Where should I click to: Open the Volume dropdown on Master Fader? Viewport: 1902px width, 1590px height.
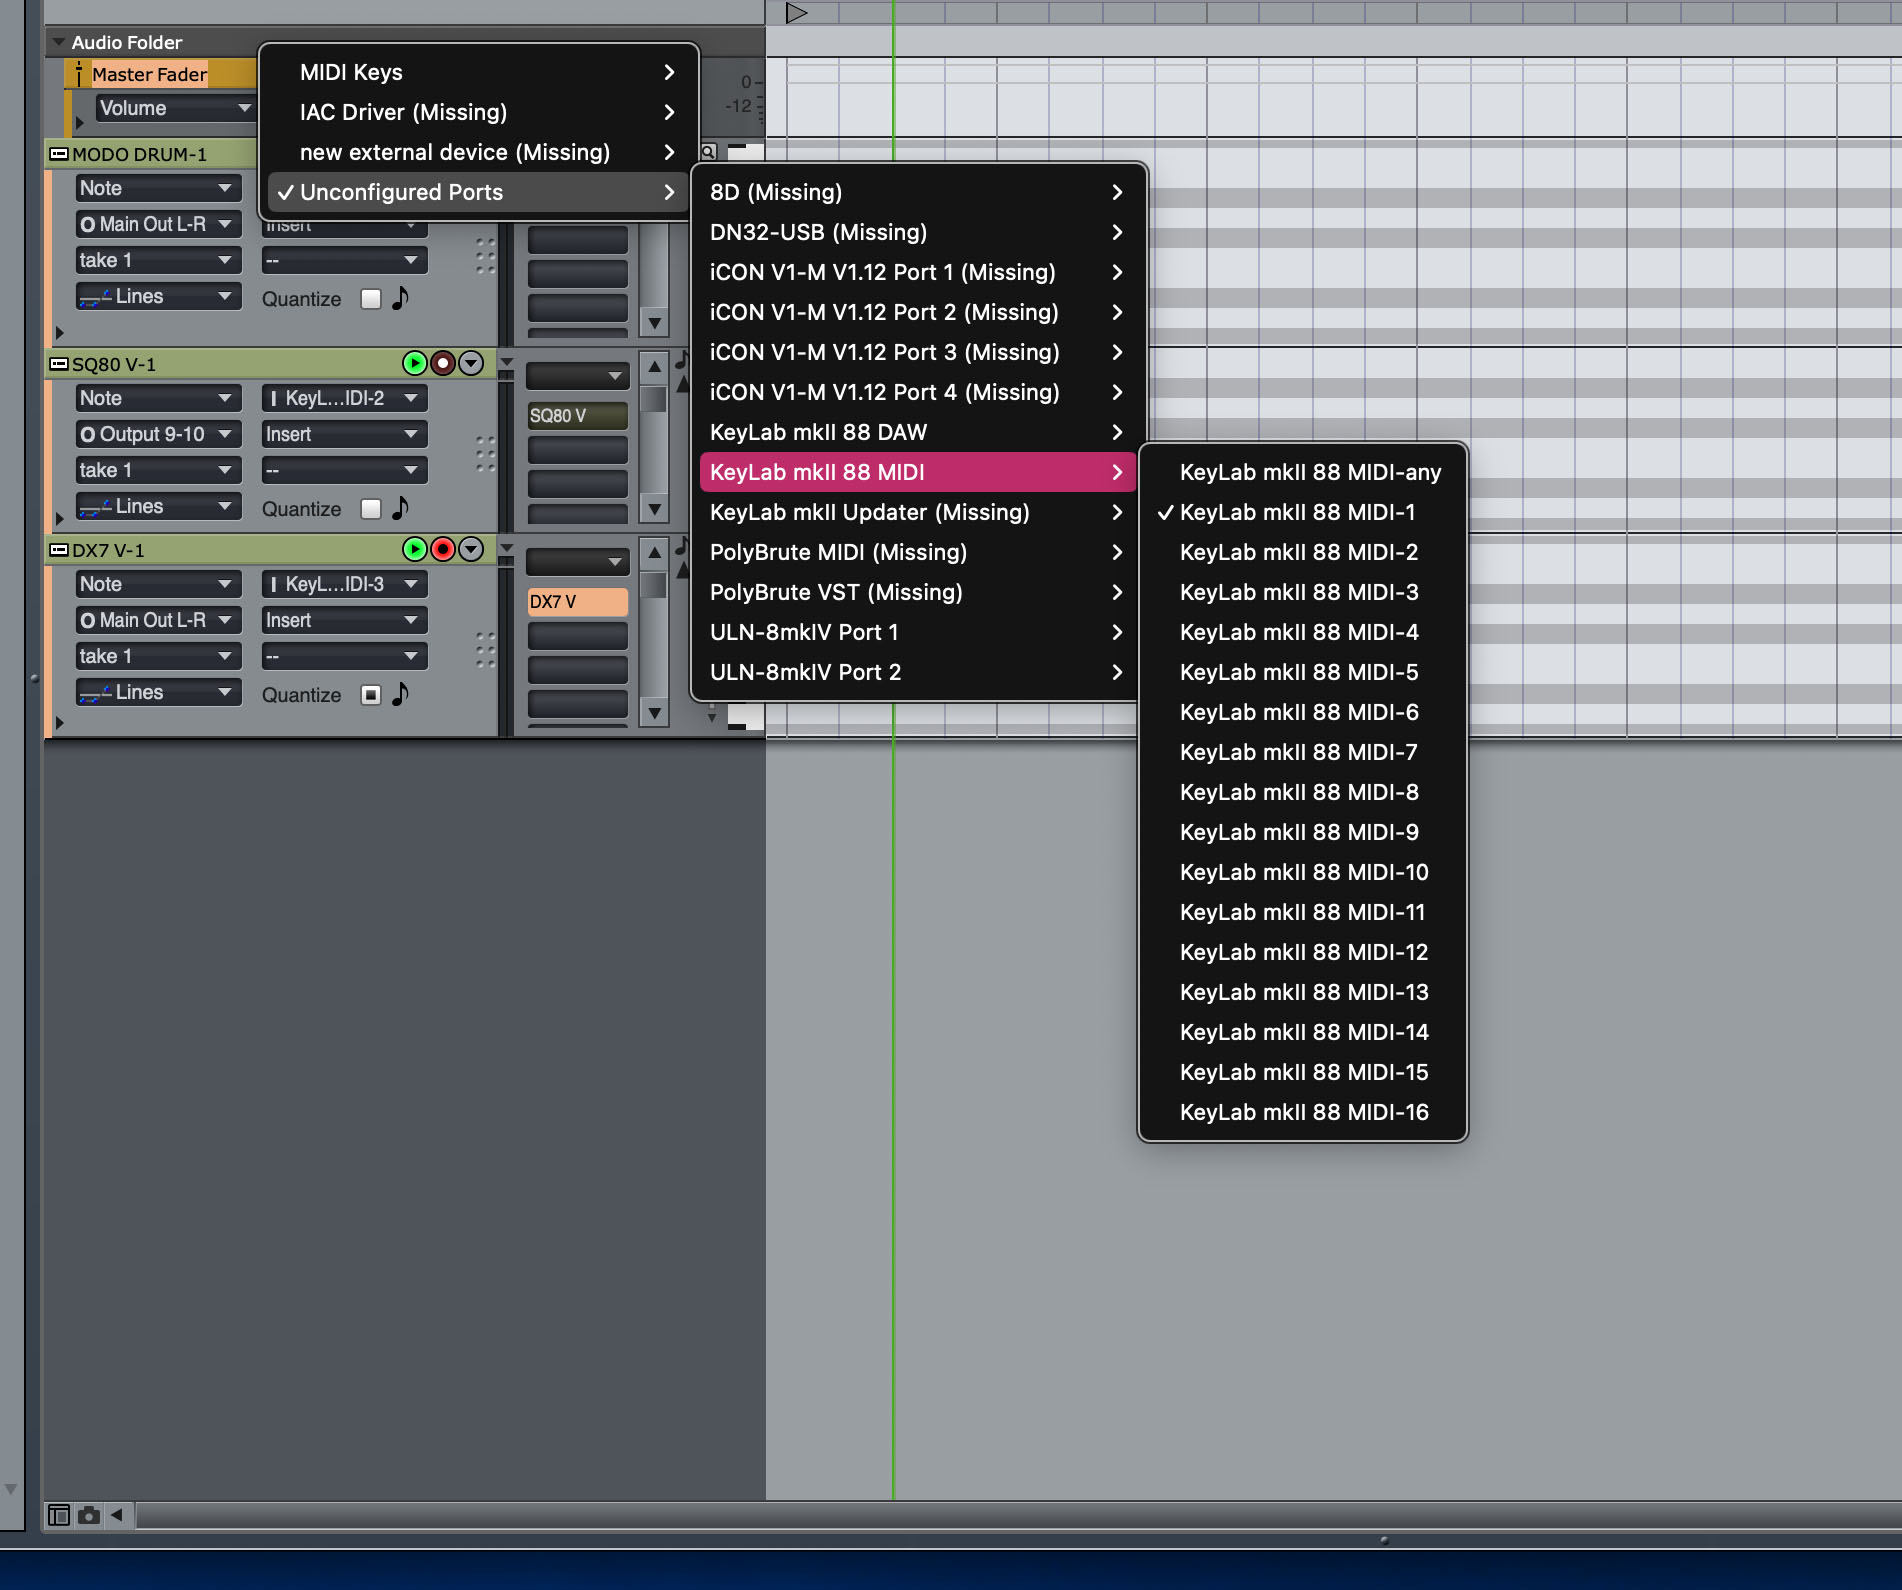click(175, 108)
